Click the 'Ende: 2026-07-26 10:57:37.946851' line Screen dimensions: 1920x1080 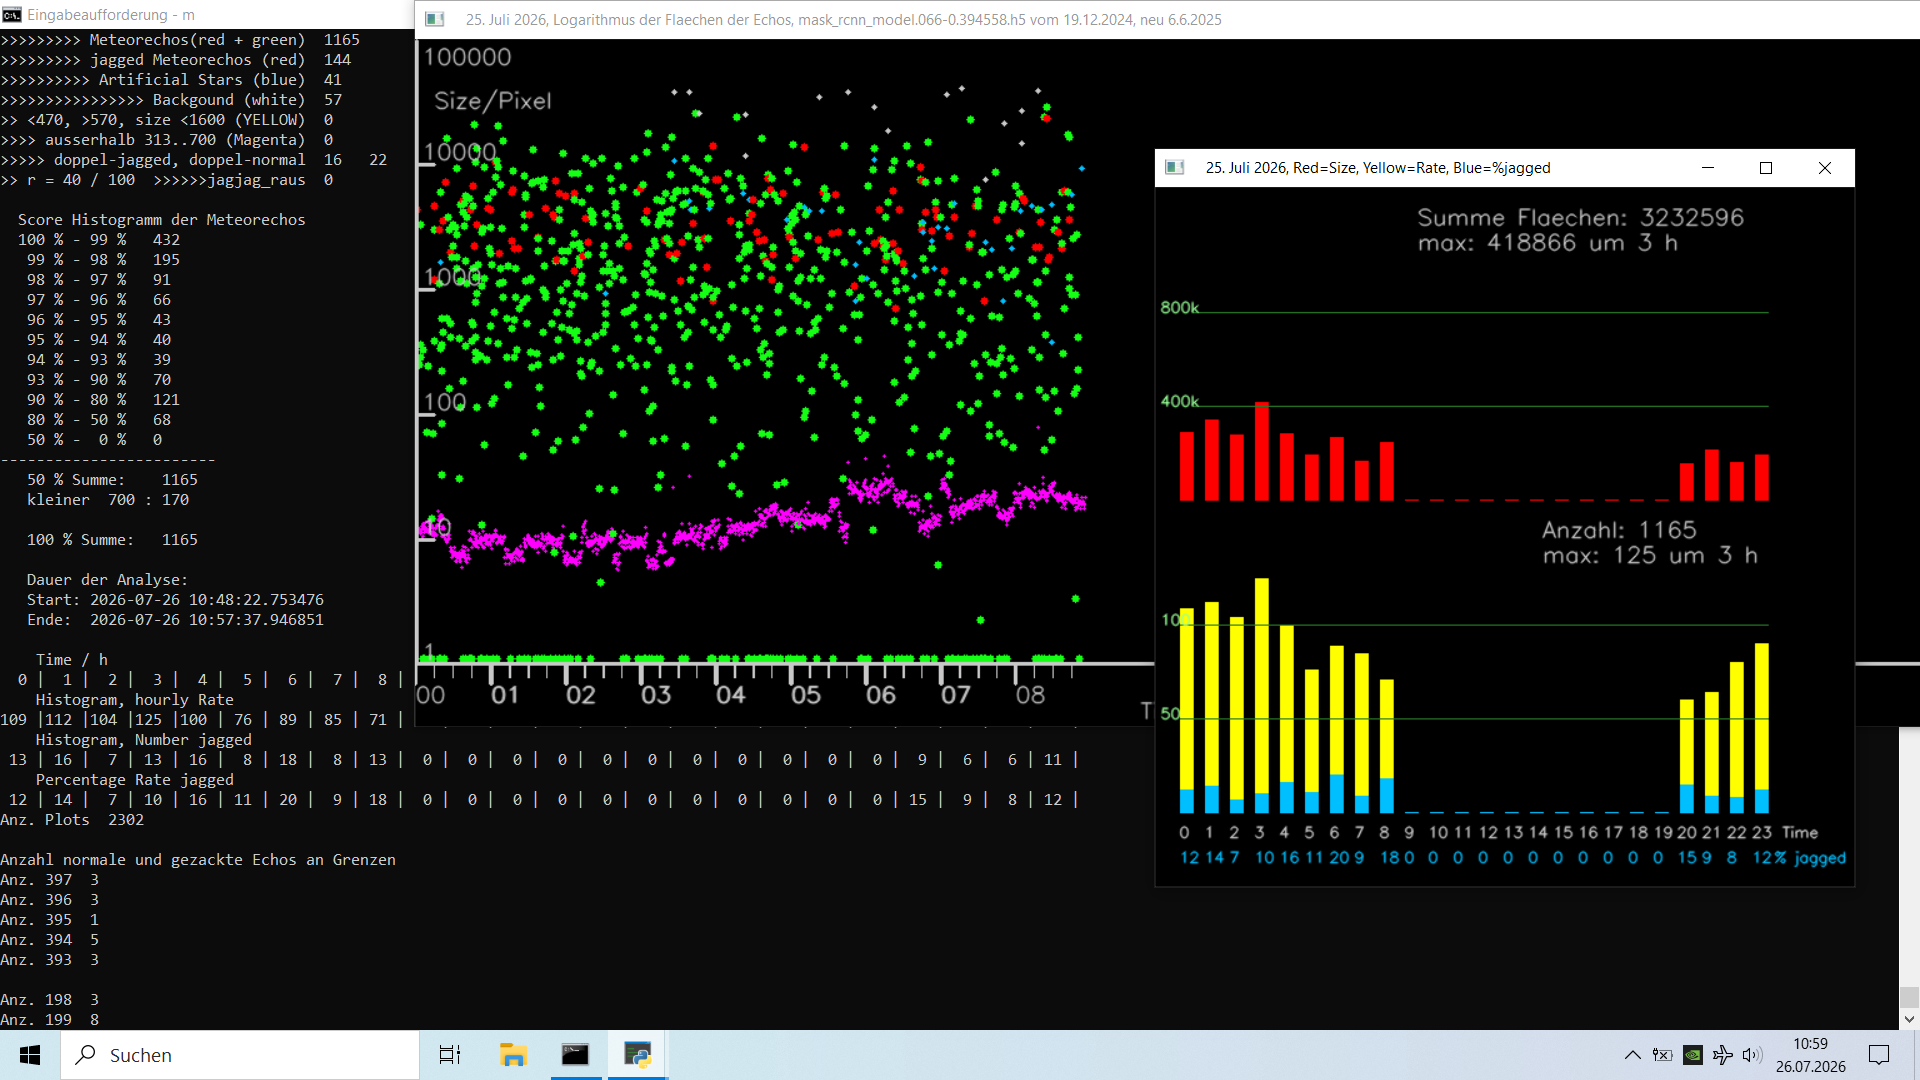tap(175, 620)
